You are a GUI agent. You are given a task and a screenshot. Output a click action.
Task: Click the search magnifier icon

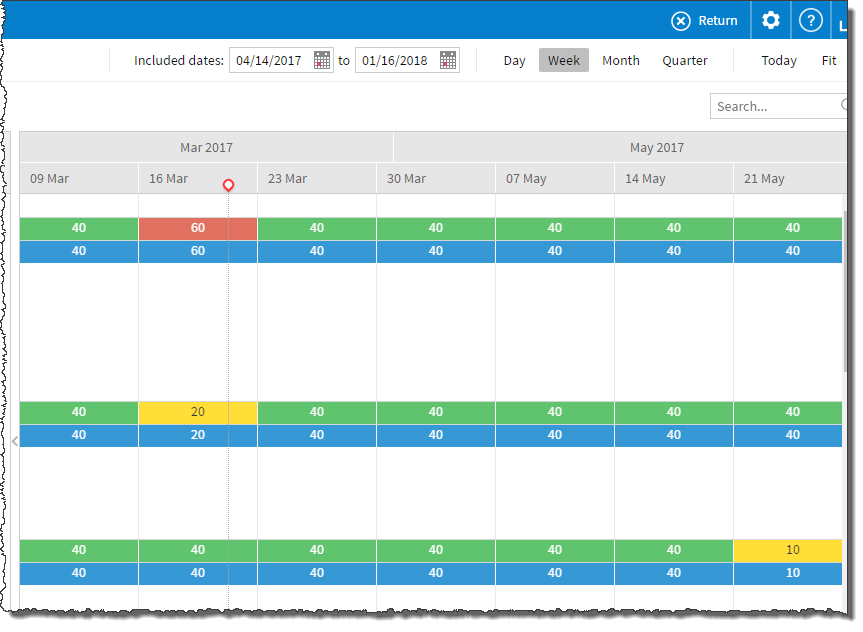(x=846, y=106)
